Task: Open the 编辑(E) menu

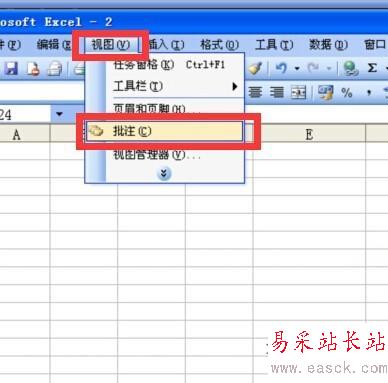Action: [53, 45]
